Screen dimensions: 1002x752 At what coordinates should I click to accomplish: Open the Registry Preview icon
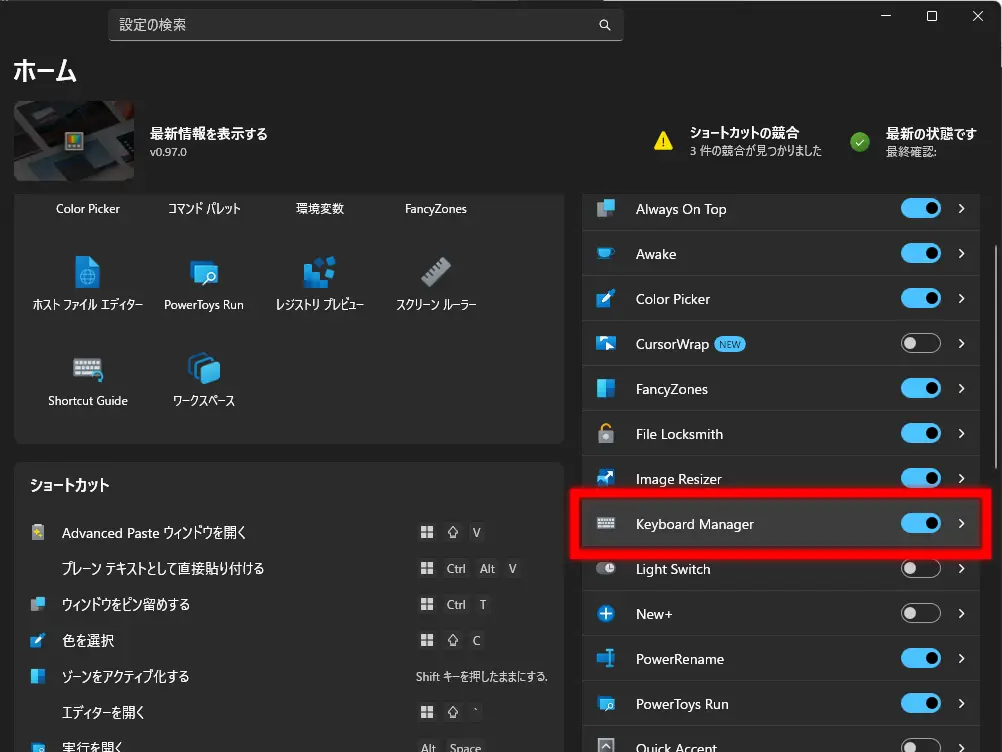[319, 272]
